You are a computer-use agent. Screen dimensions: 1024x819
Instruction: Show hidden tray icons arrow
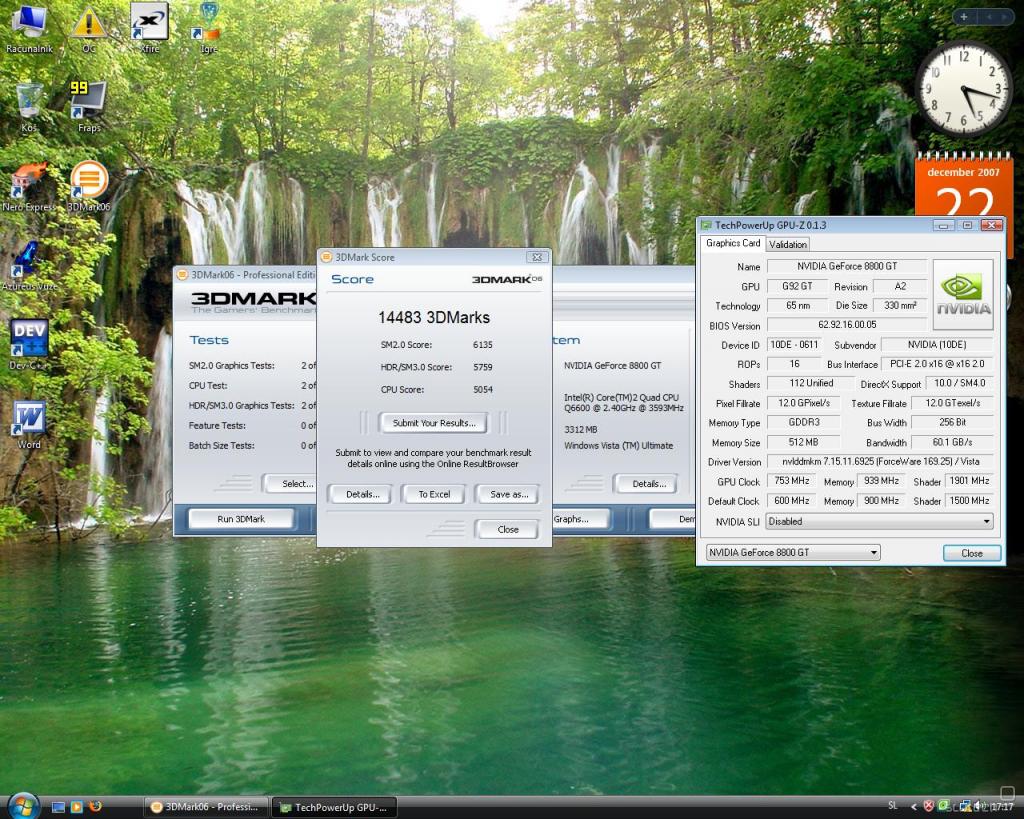point(913,807)
